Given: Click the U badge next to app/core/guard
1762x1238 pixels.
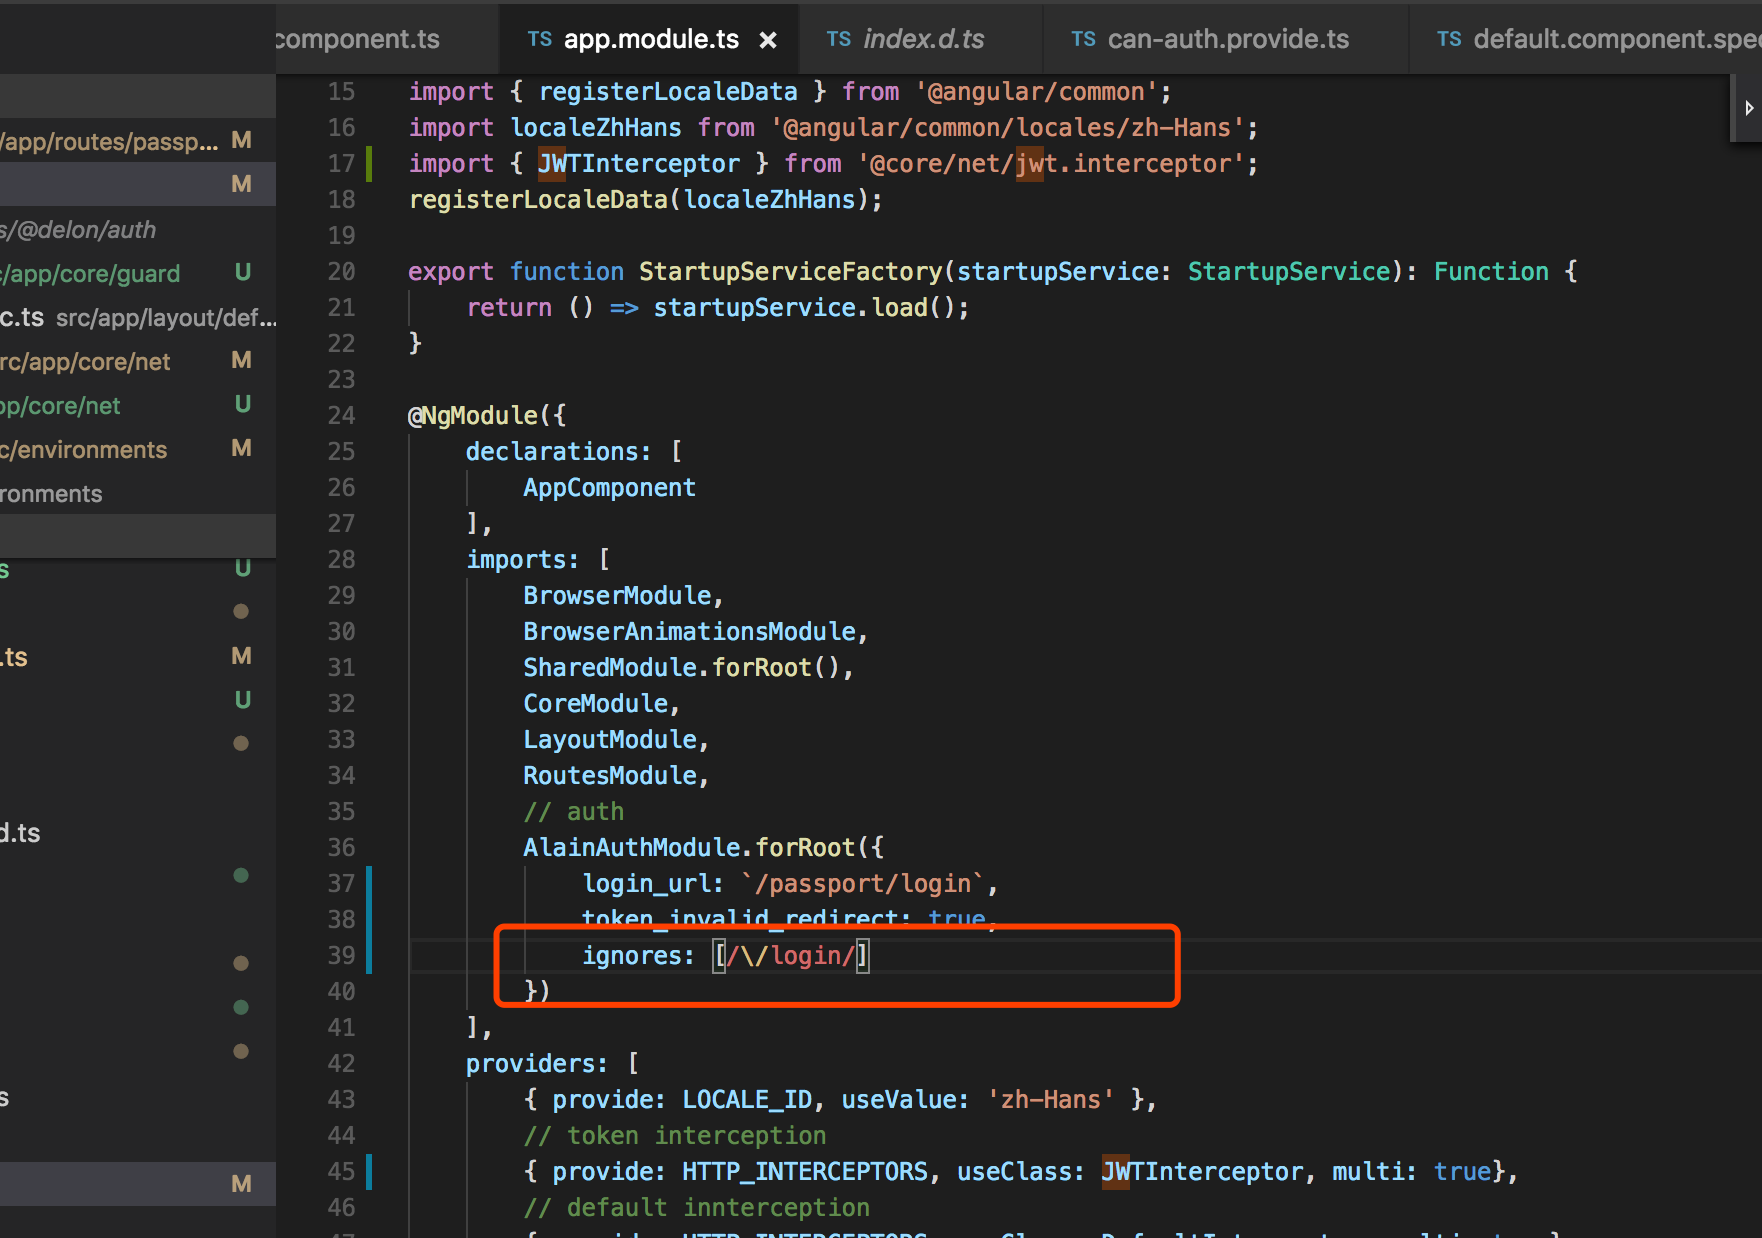Looking at the screenshot, I should pos(242,272).
